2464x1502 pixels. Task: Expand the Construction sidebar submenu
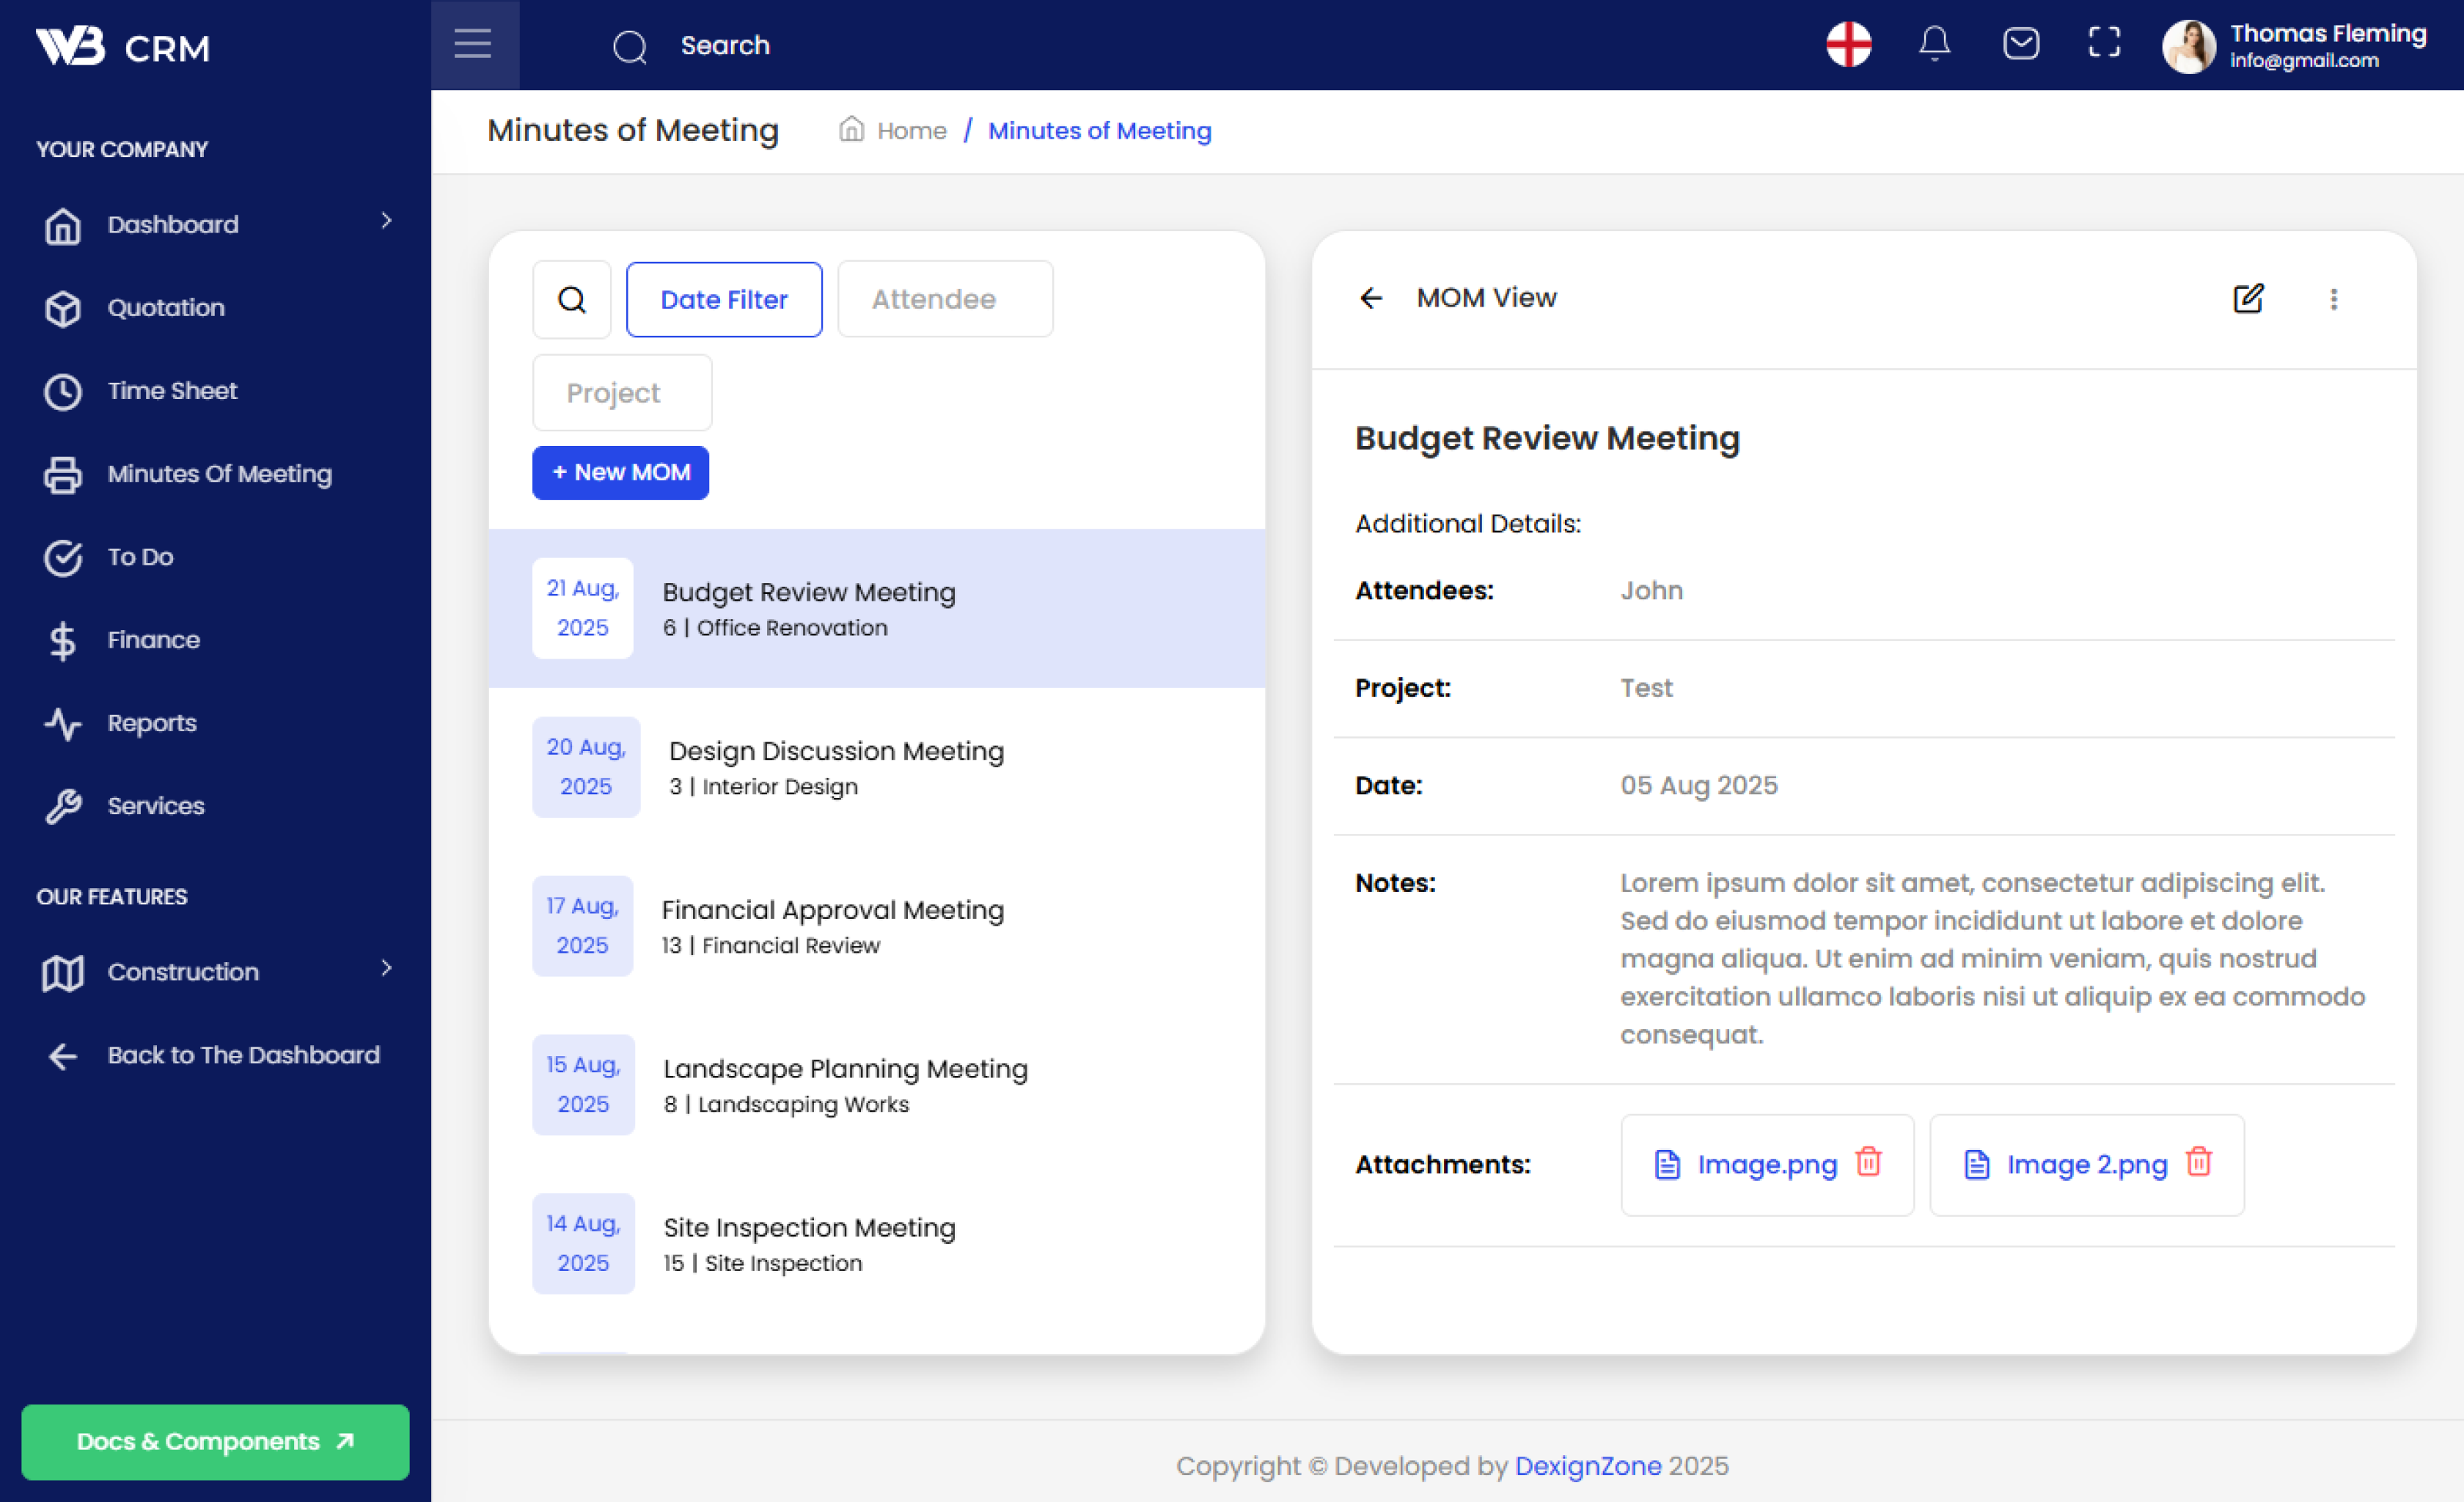(386, 968)
